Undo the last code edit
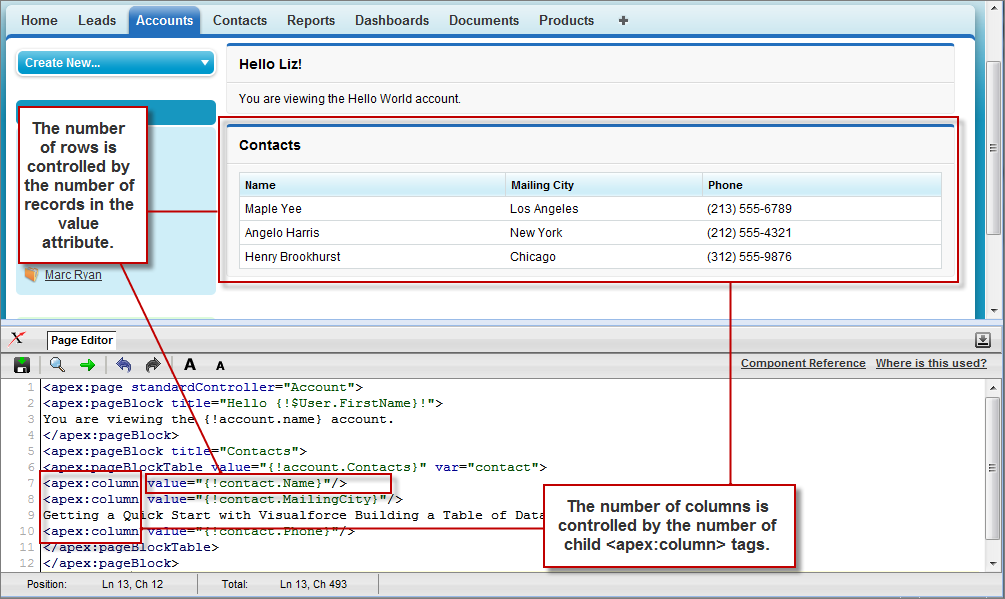1005x599 pixels. 124,364
